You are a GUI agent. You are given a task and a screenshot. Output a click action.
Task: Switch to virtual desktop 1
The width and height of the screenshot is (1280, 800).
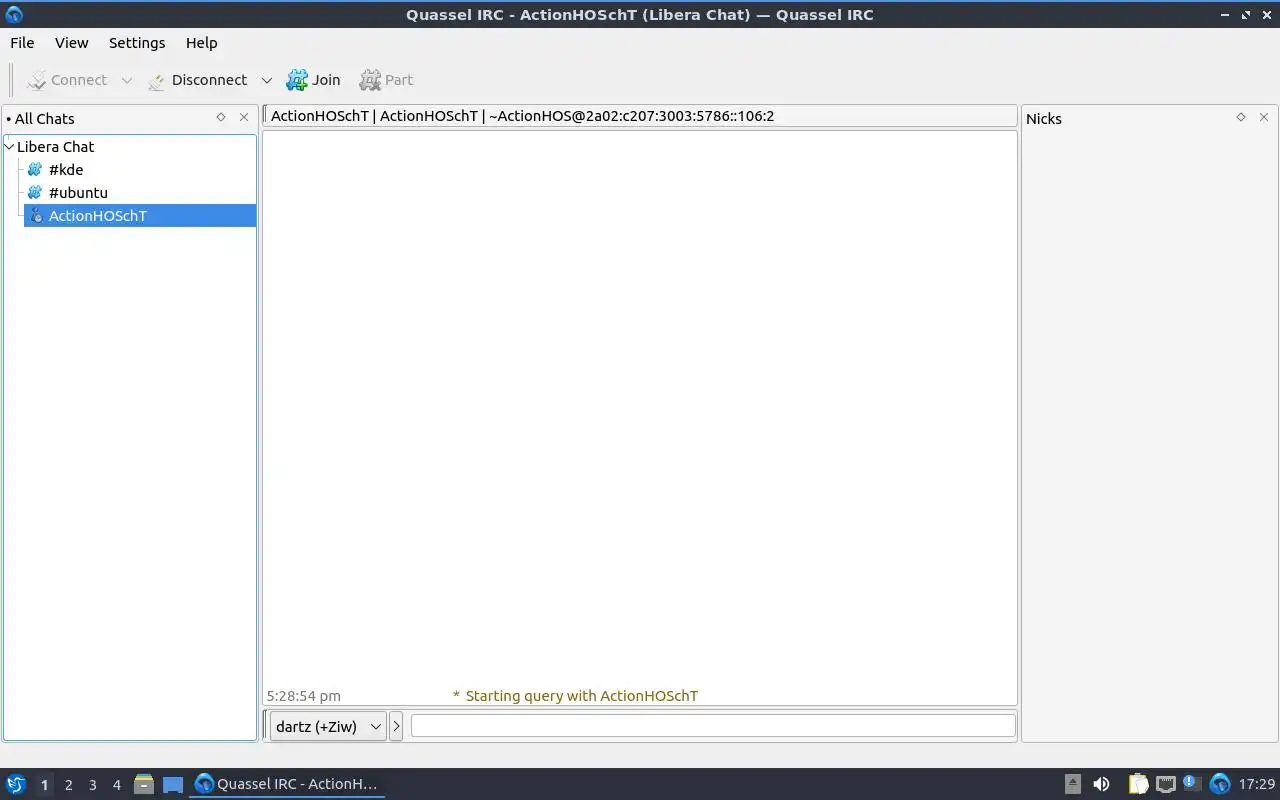point(44,785)
